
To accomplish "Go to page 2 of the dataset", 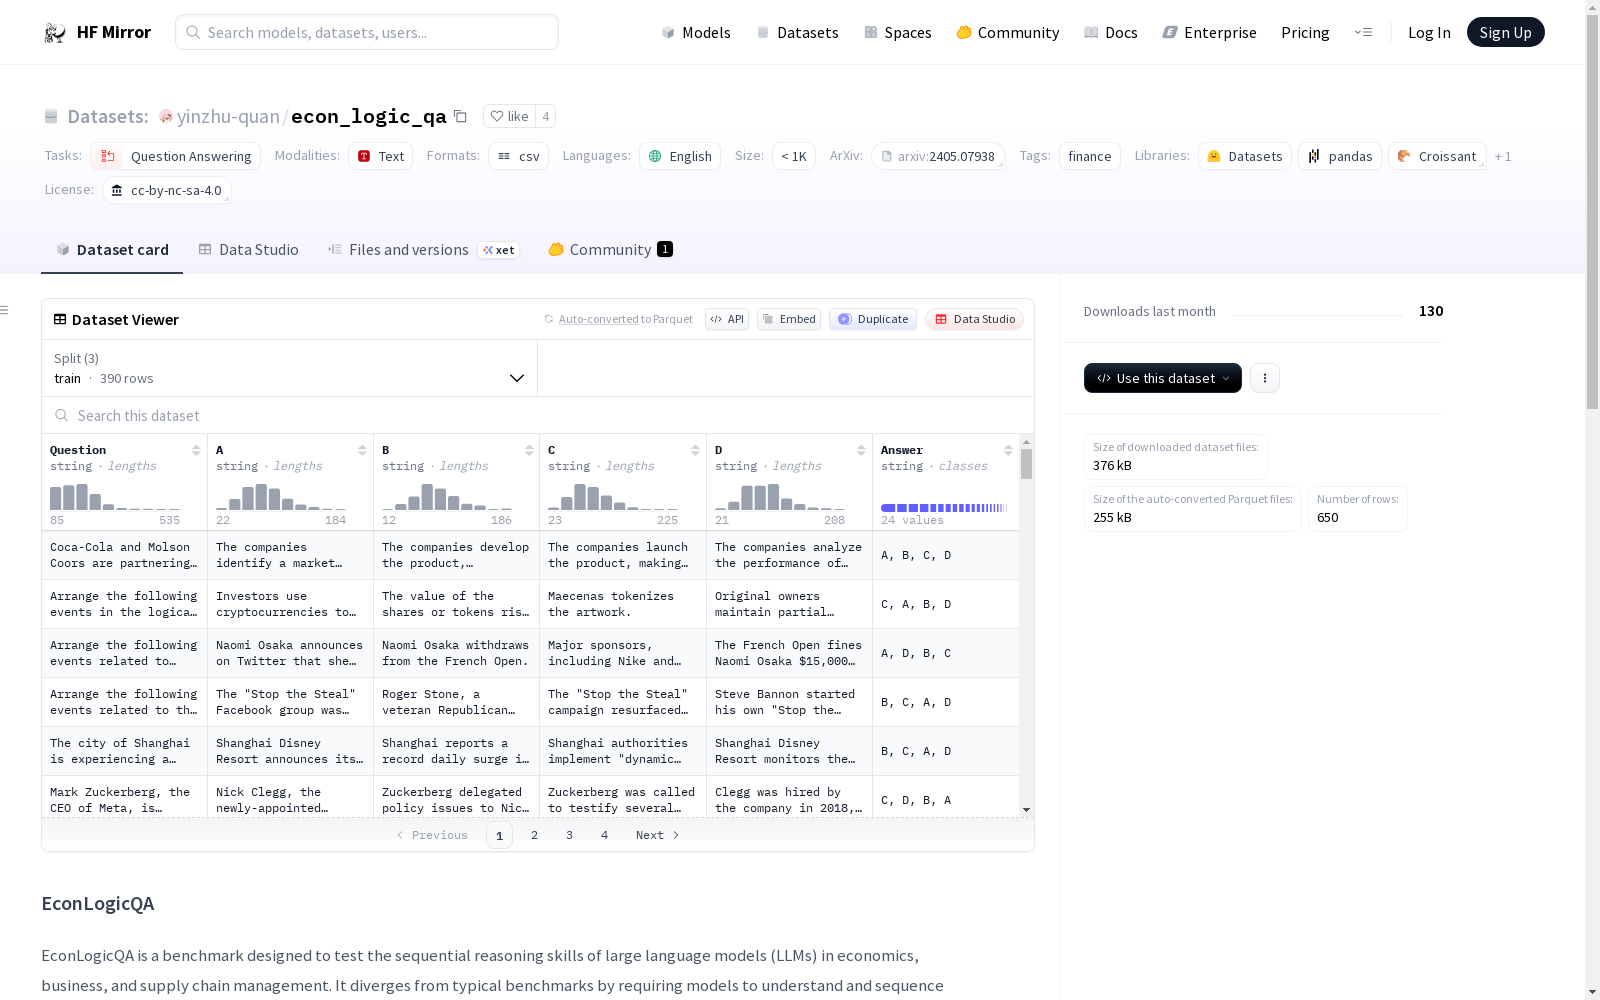I will (x=535, y=835).
